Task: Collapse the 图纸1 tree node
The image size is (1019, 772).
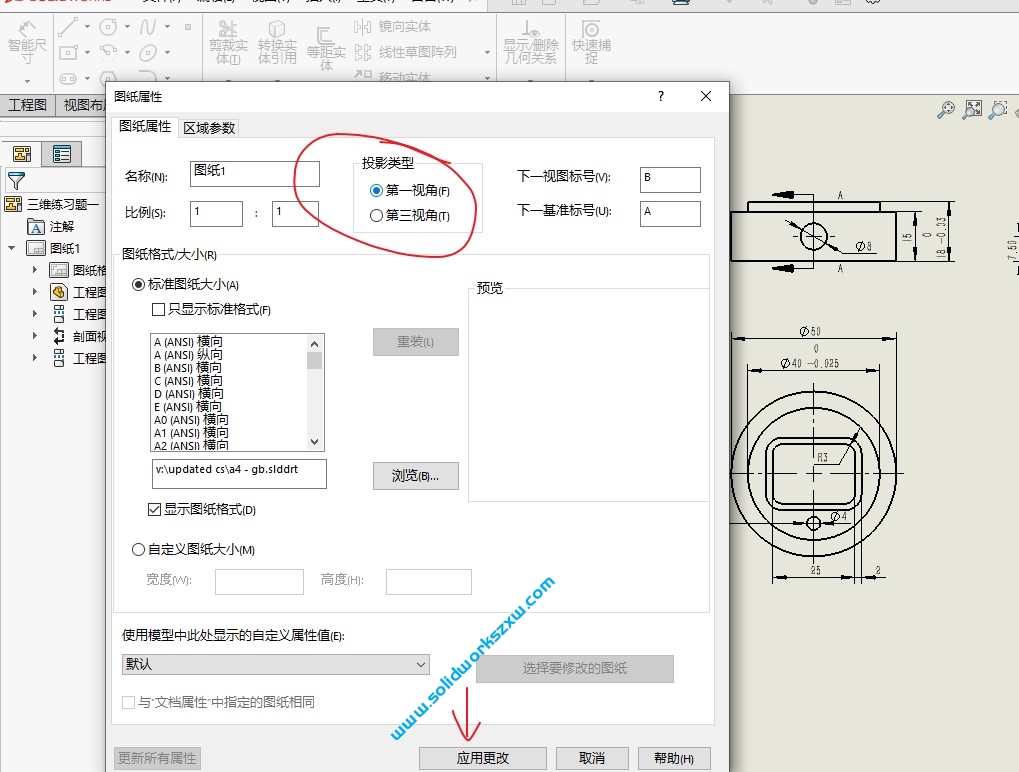Action: pos(12,248)
